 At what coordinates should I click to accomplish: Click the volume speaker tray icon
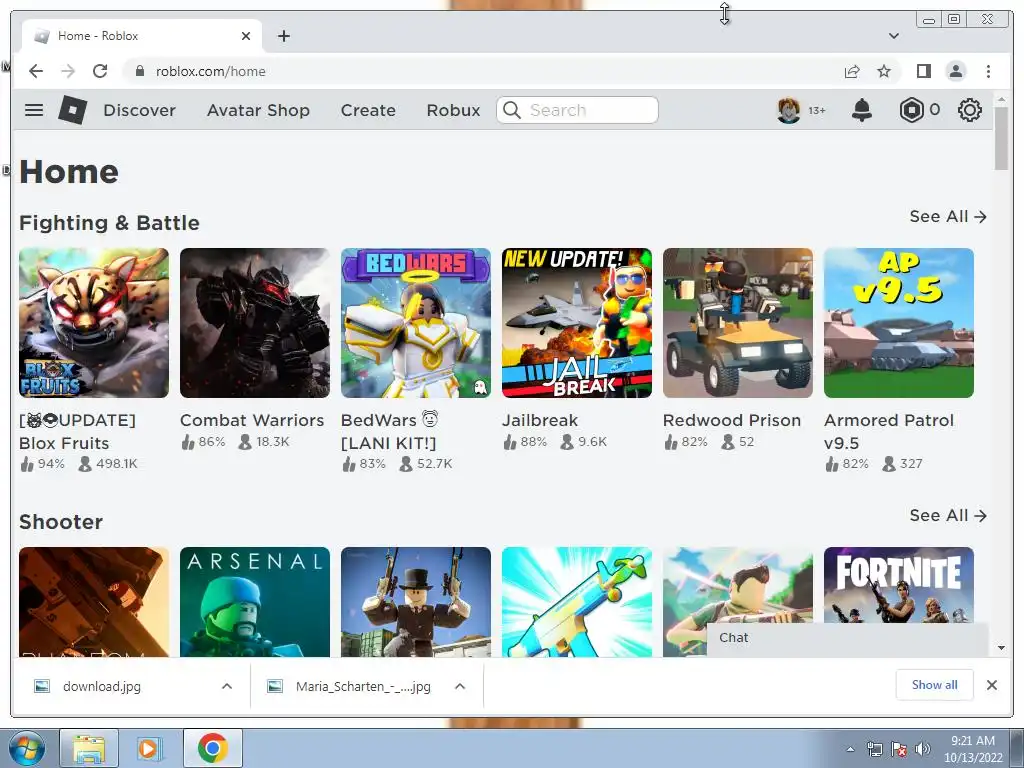coord(922,749)
